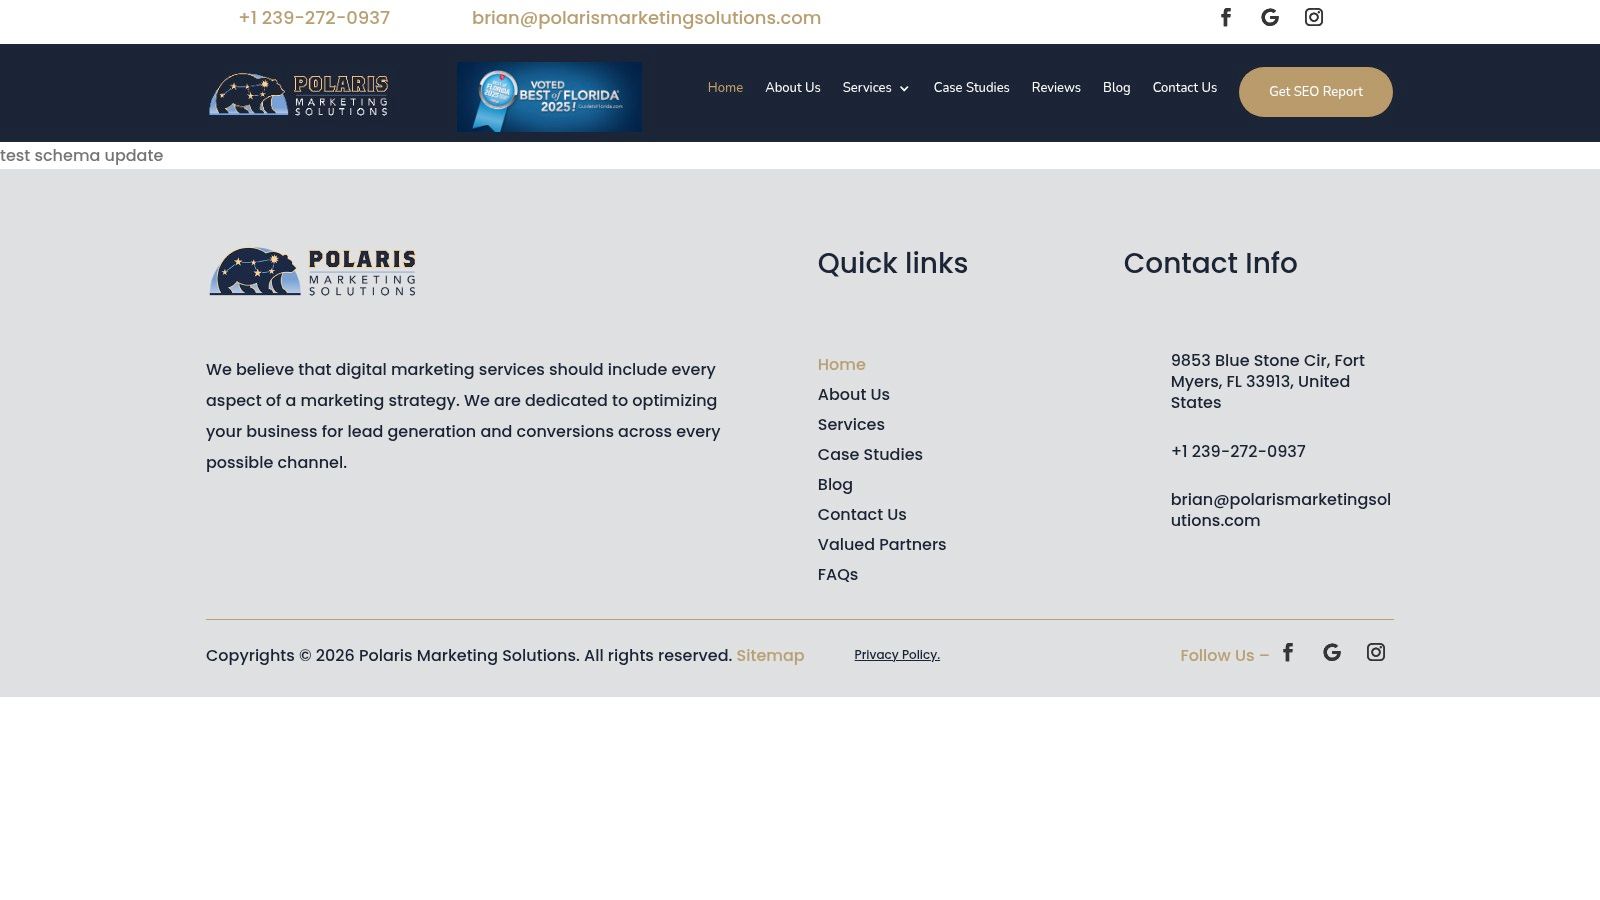The image size is (1600, 900).
Task: Click Voted Best of Florida 2025 badge
Action: pyautogui.click(x=550, y=97)
